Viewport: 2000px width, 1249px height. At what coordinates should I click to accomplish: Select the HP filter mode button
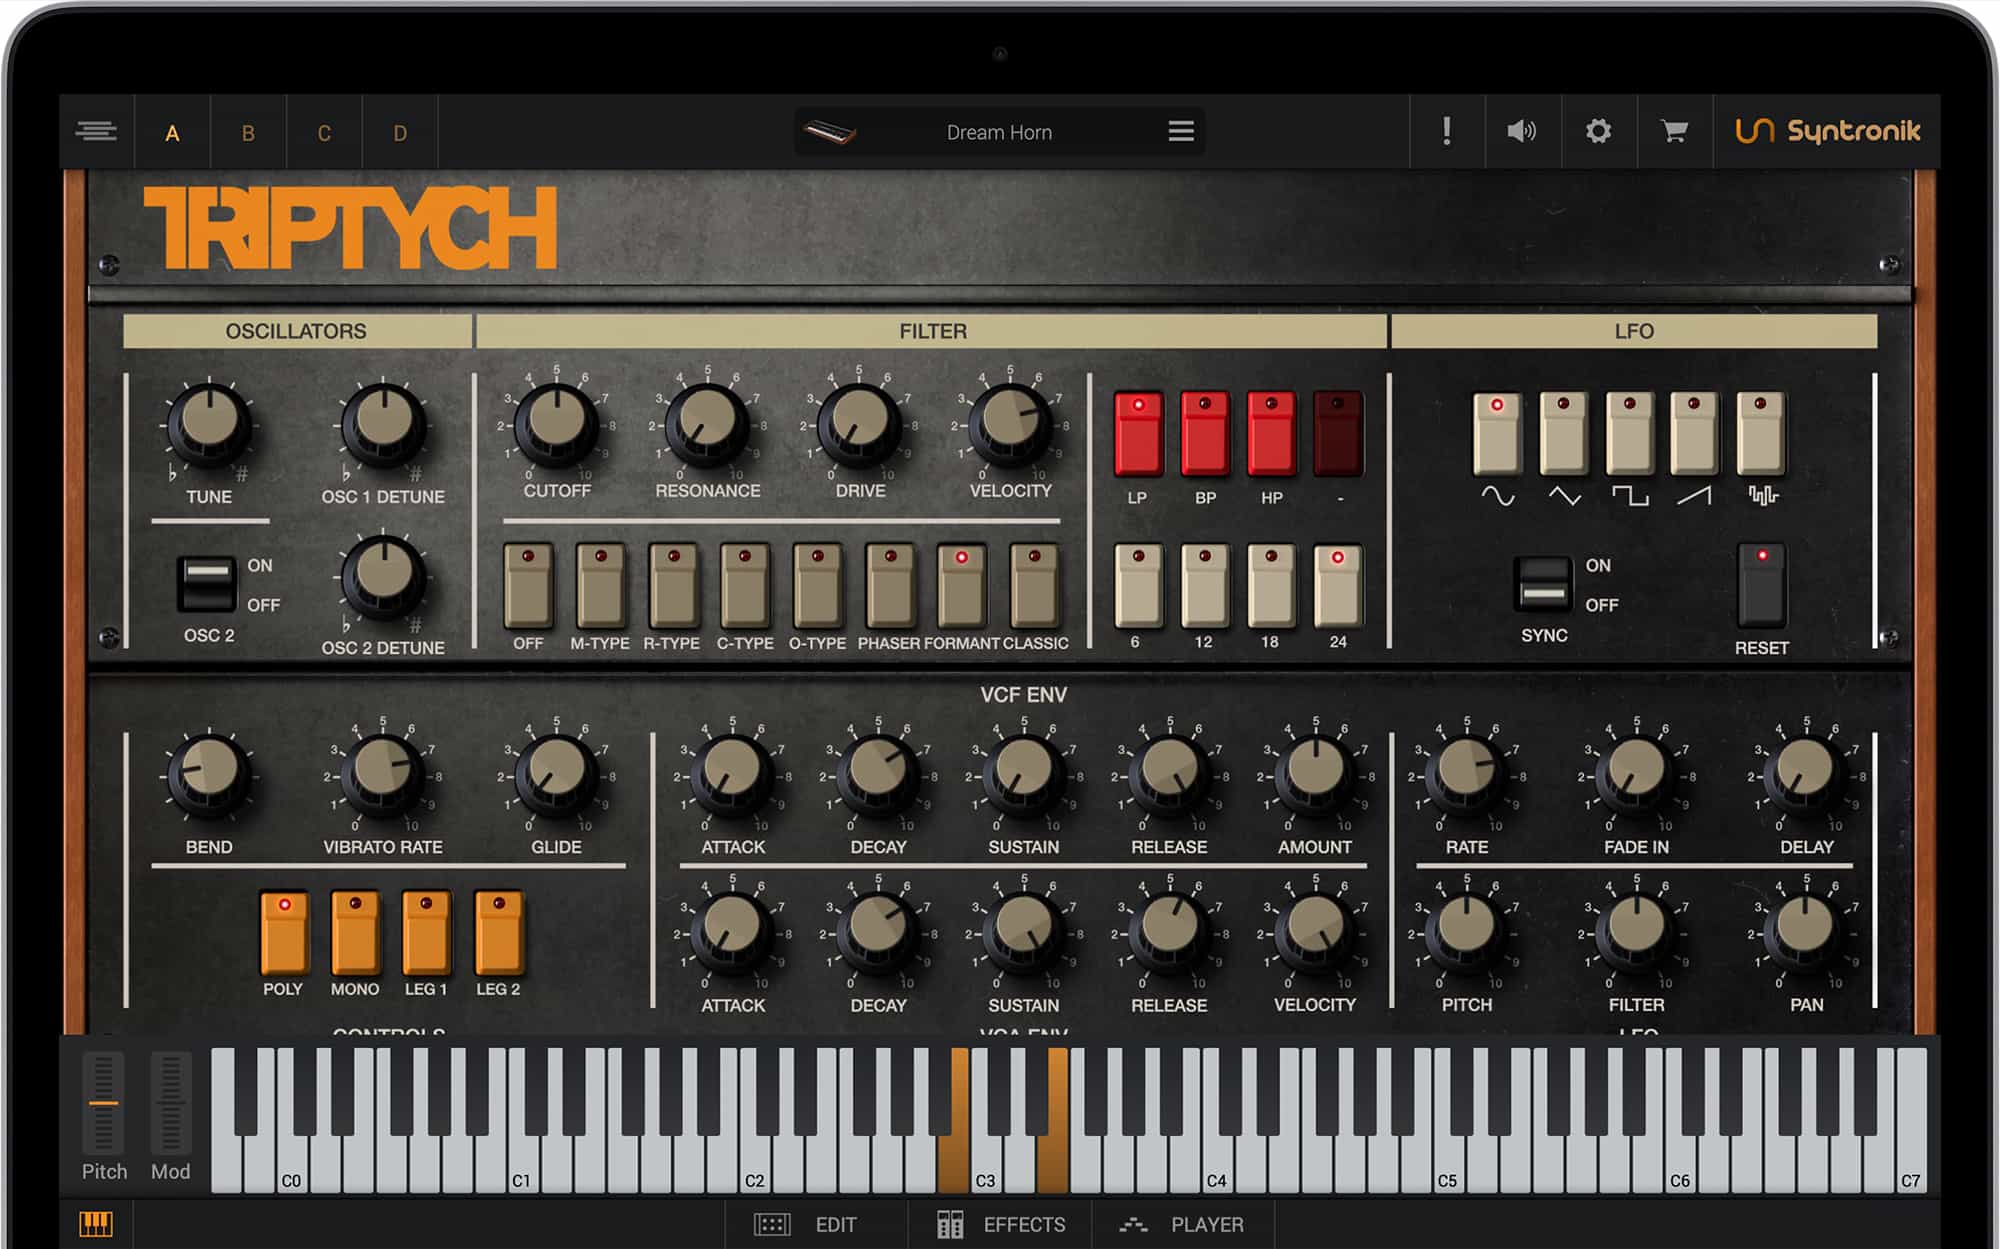[x=1271, y=433]
